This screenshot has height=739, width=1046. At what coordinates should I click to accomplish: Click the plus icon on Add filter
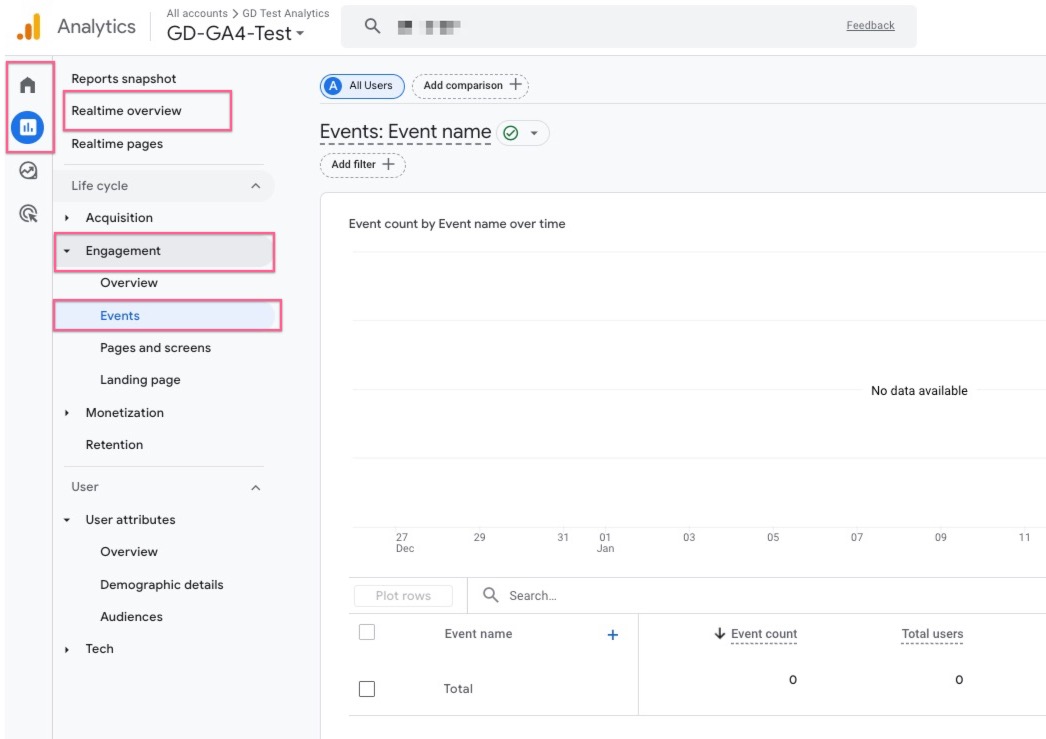coord(388,164)
